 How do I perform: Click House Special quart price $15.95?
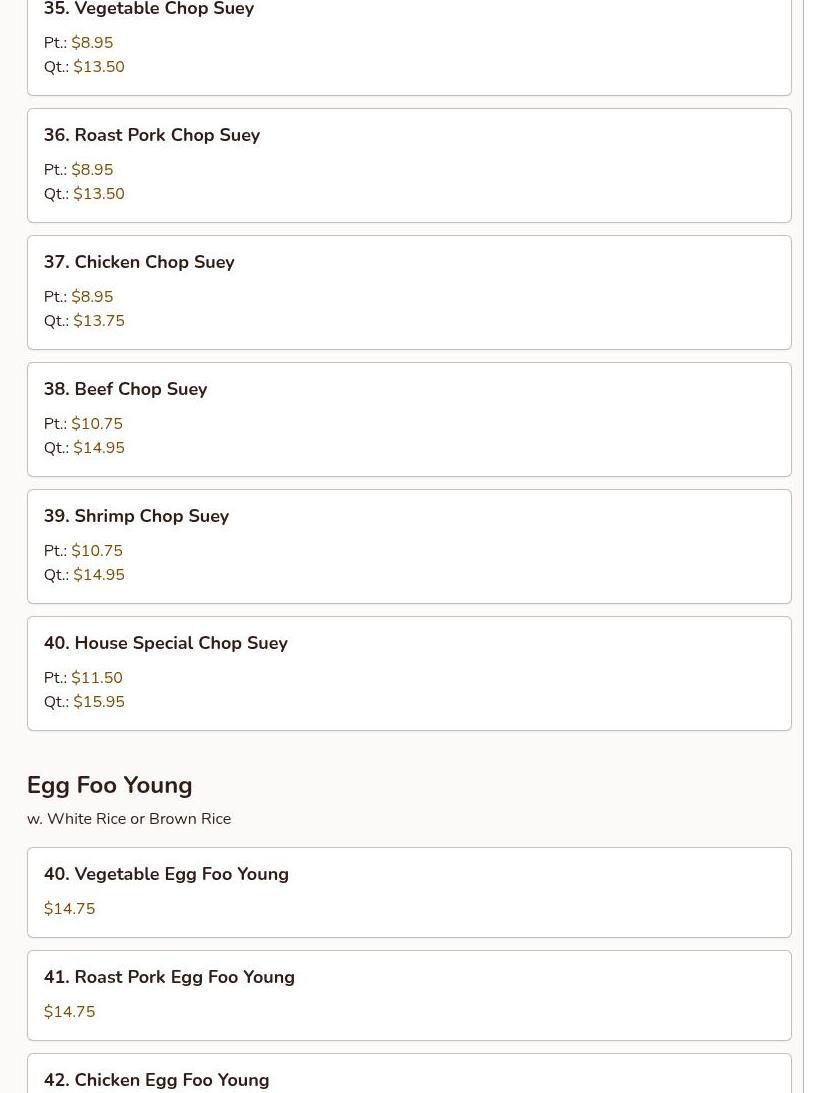(x=99, y=701)
